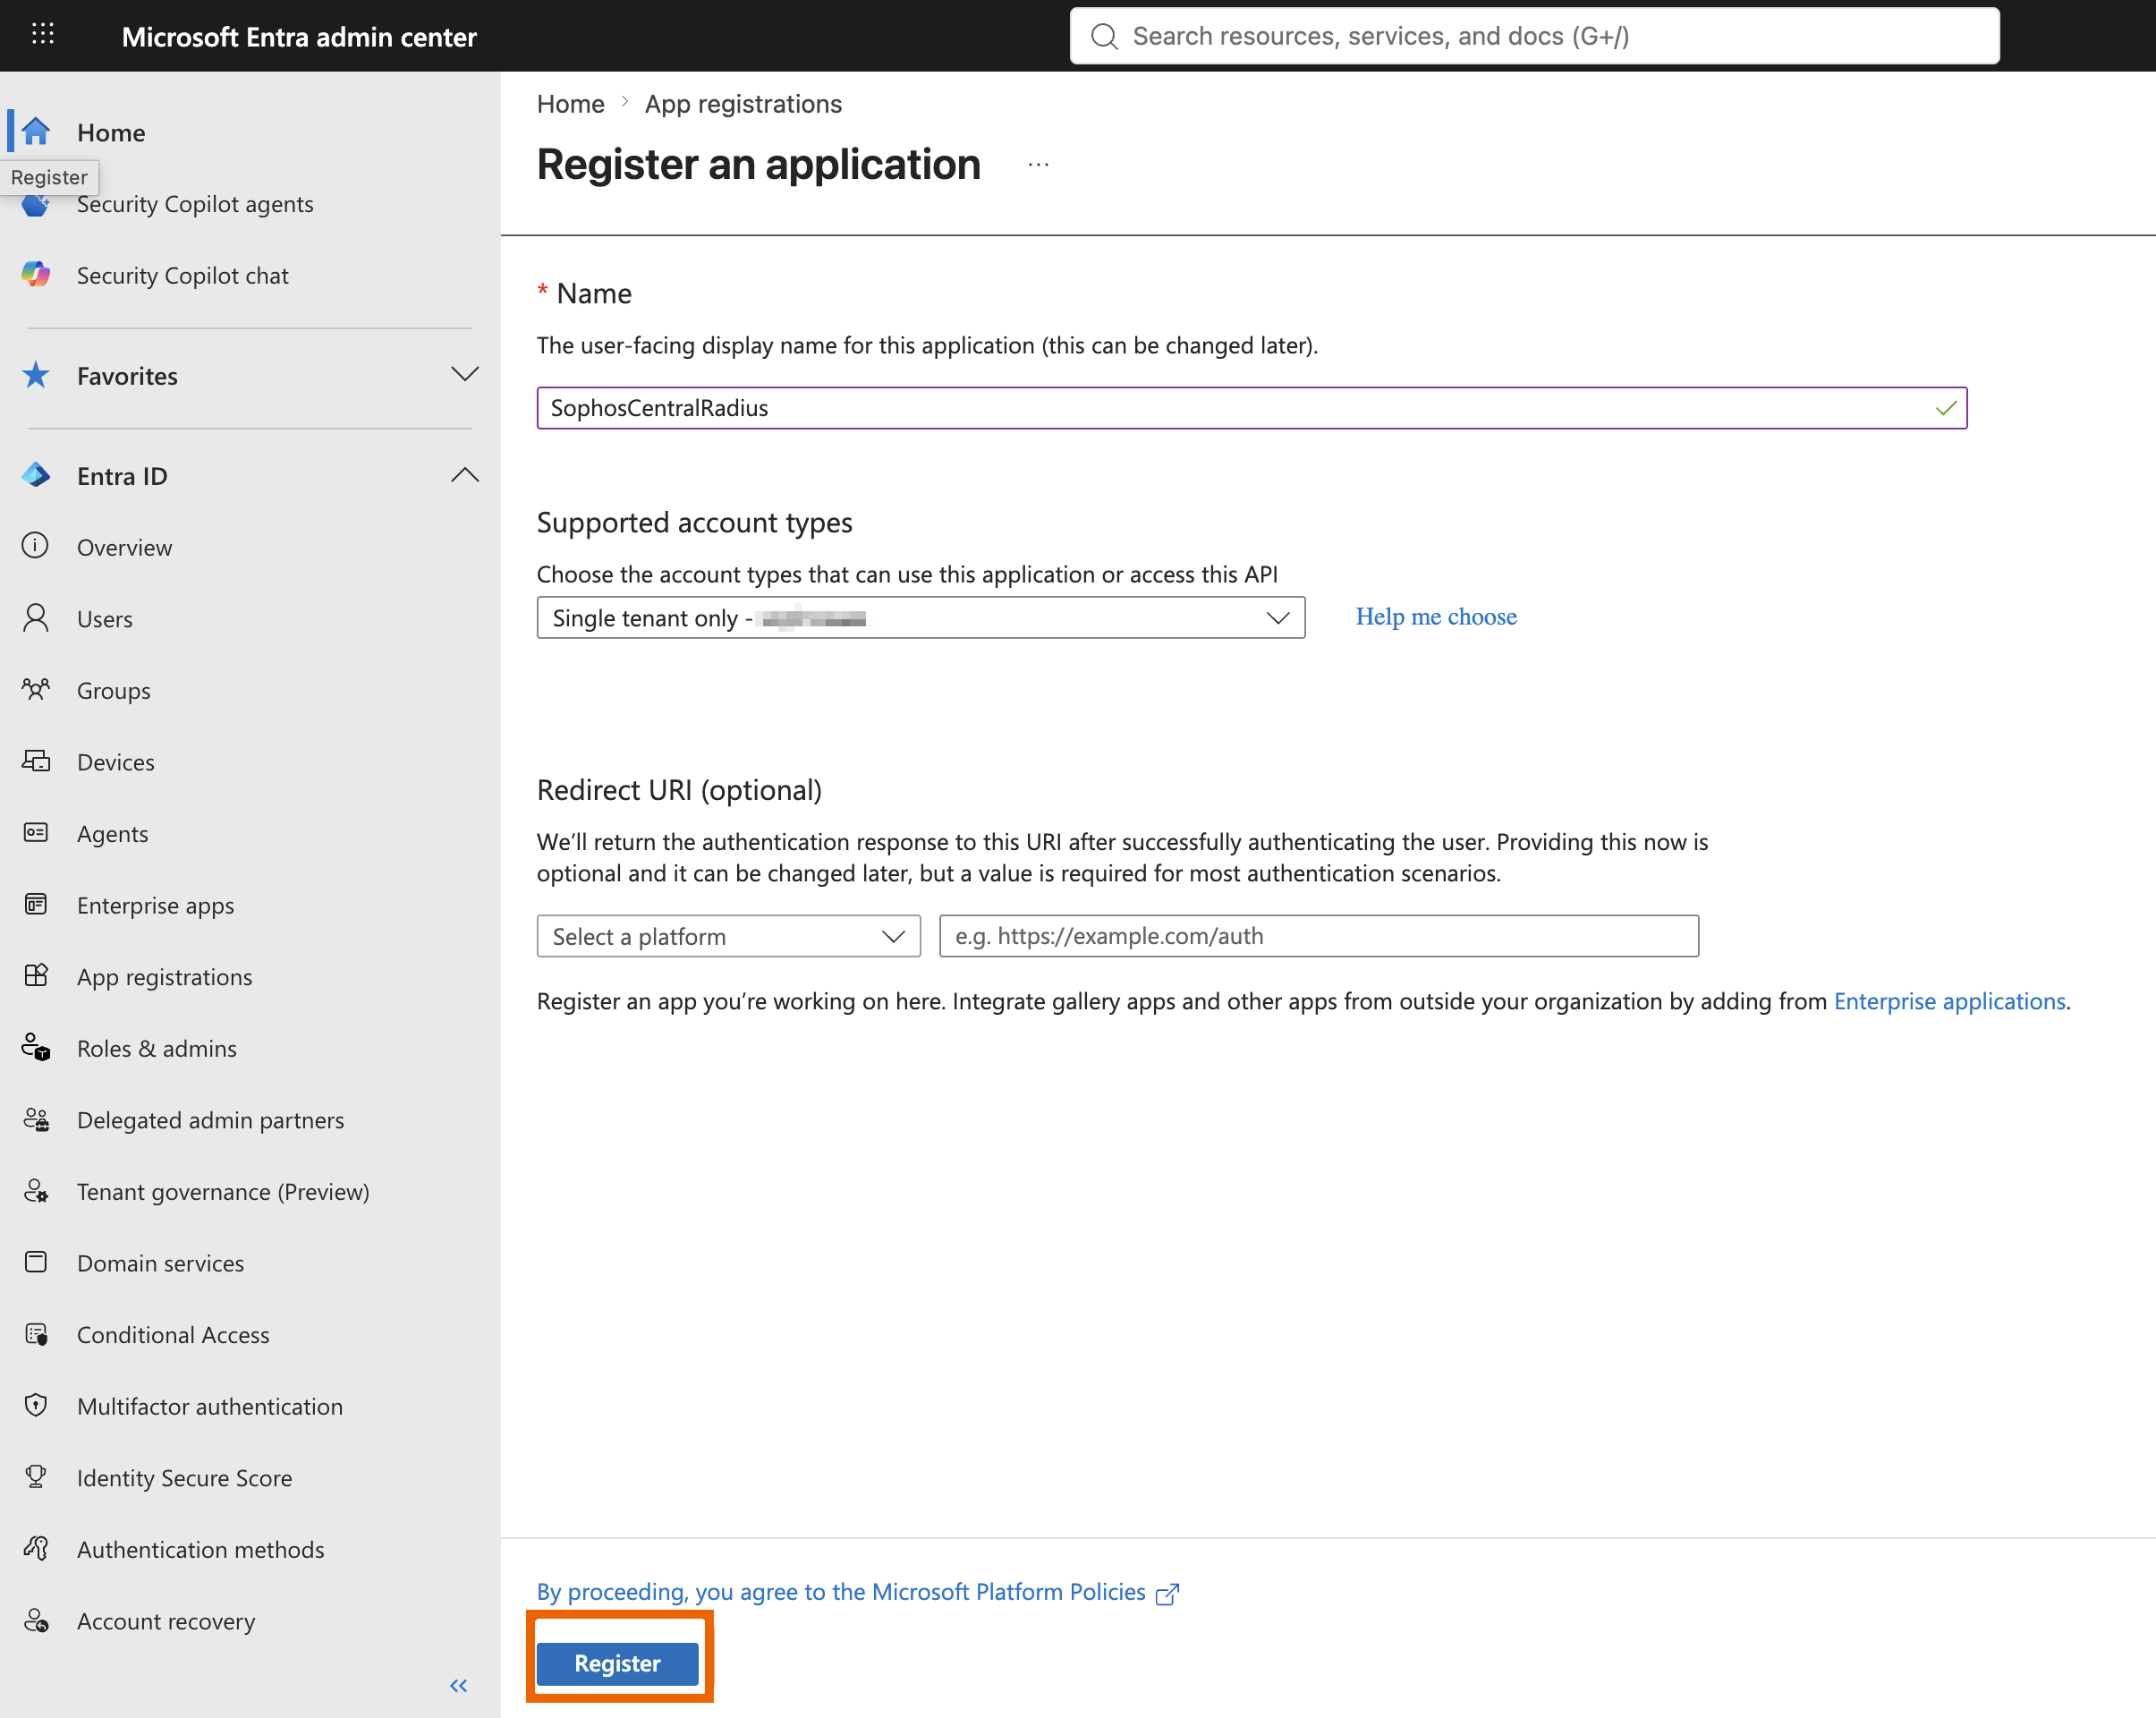Open Identity Secure Score in sidebar
This screenshot has height=1718, width=2156.
tap(185, 1478)
